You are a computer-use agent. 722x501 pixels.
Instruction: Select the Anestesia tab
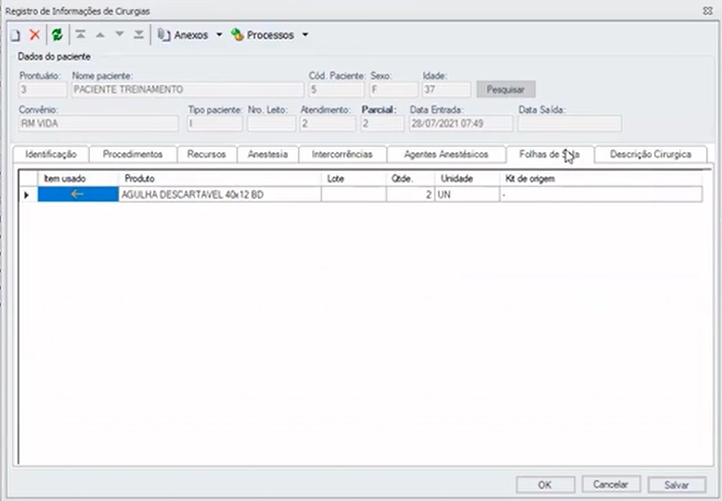[268, 154]
